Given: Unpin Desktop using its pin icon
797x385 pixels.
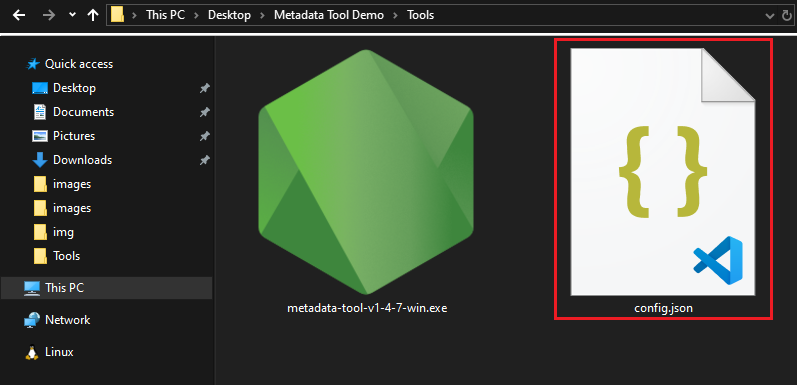Looking at the screenshot, I should pos(204,88).
